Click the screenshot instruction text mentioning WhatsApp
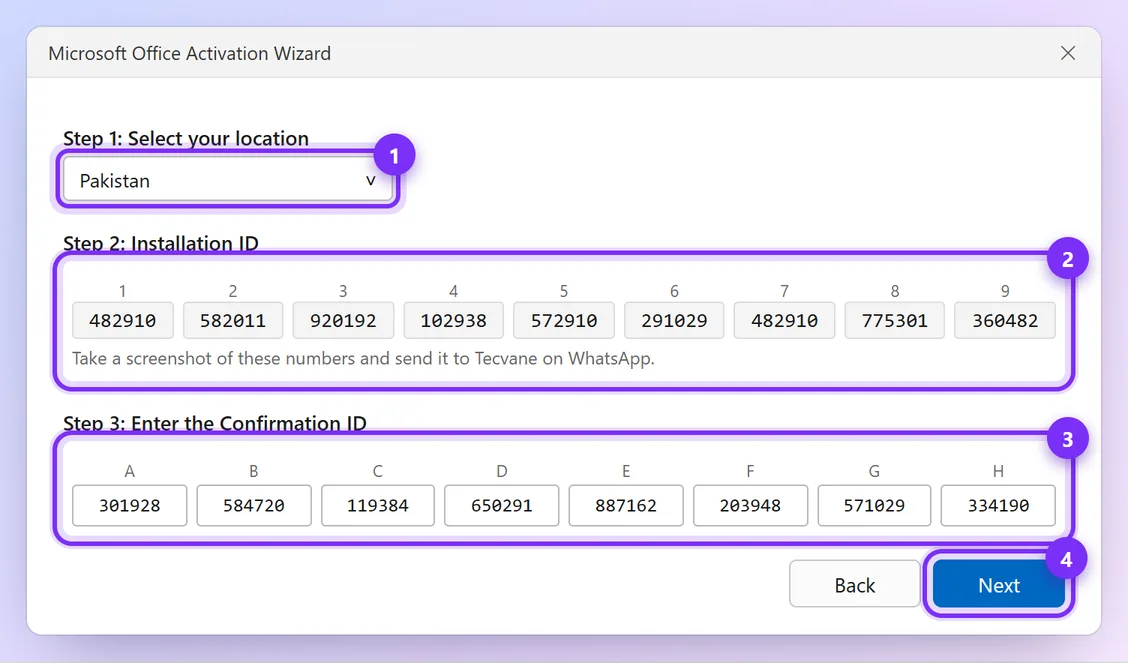 pos(363,358)
